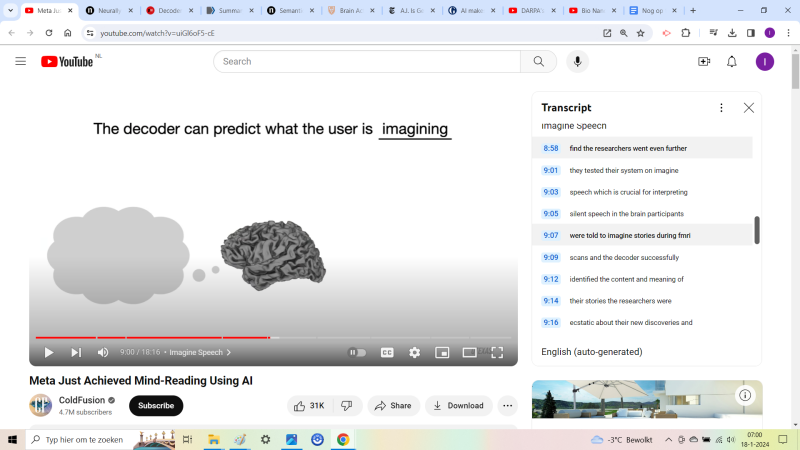Play the paused YouTube video
Viewport: 800px width, 450px height.
tap(48, 352)
